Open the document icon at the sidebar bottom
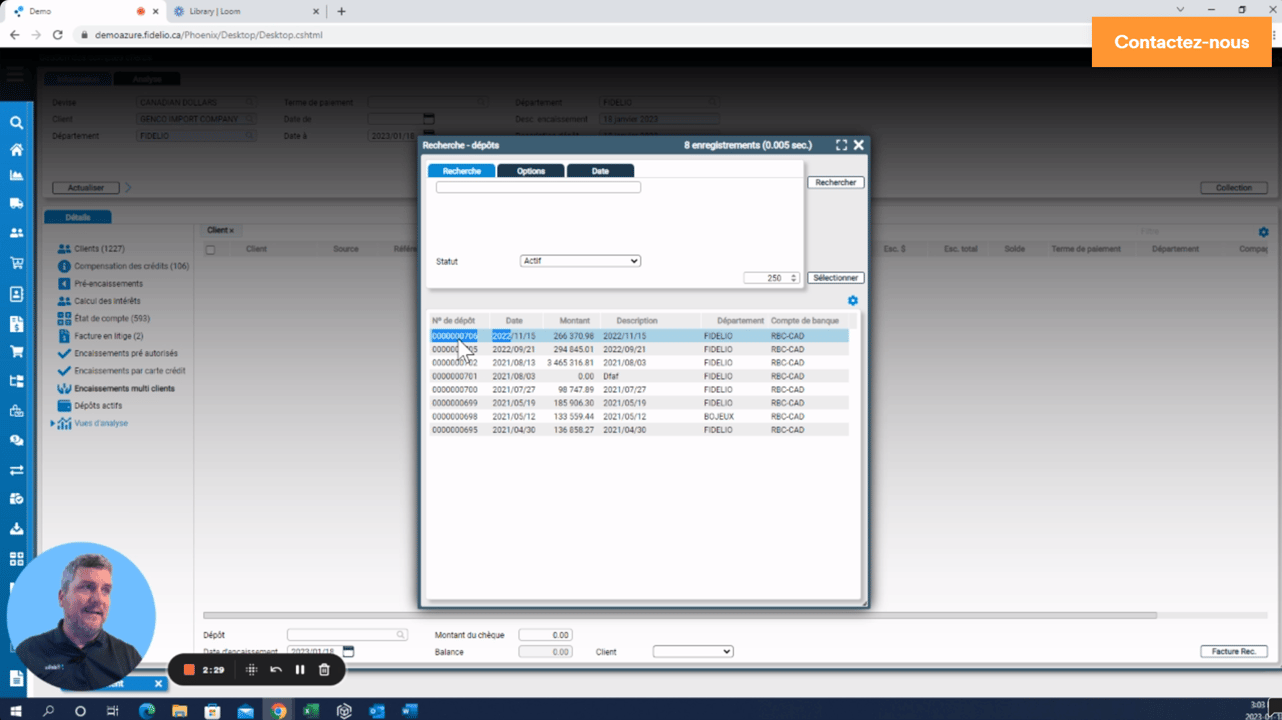The image size is (1282, 720). pos(16,678)
